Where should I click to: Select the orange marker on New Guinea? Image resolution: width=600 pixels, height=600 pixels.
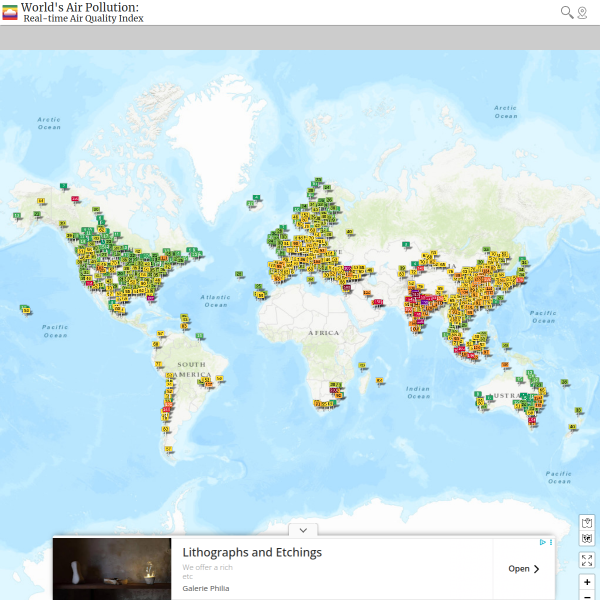tap(505, 365)
